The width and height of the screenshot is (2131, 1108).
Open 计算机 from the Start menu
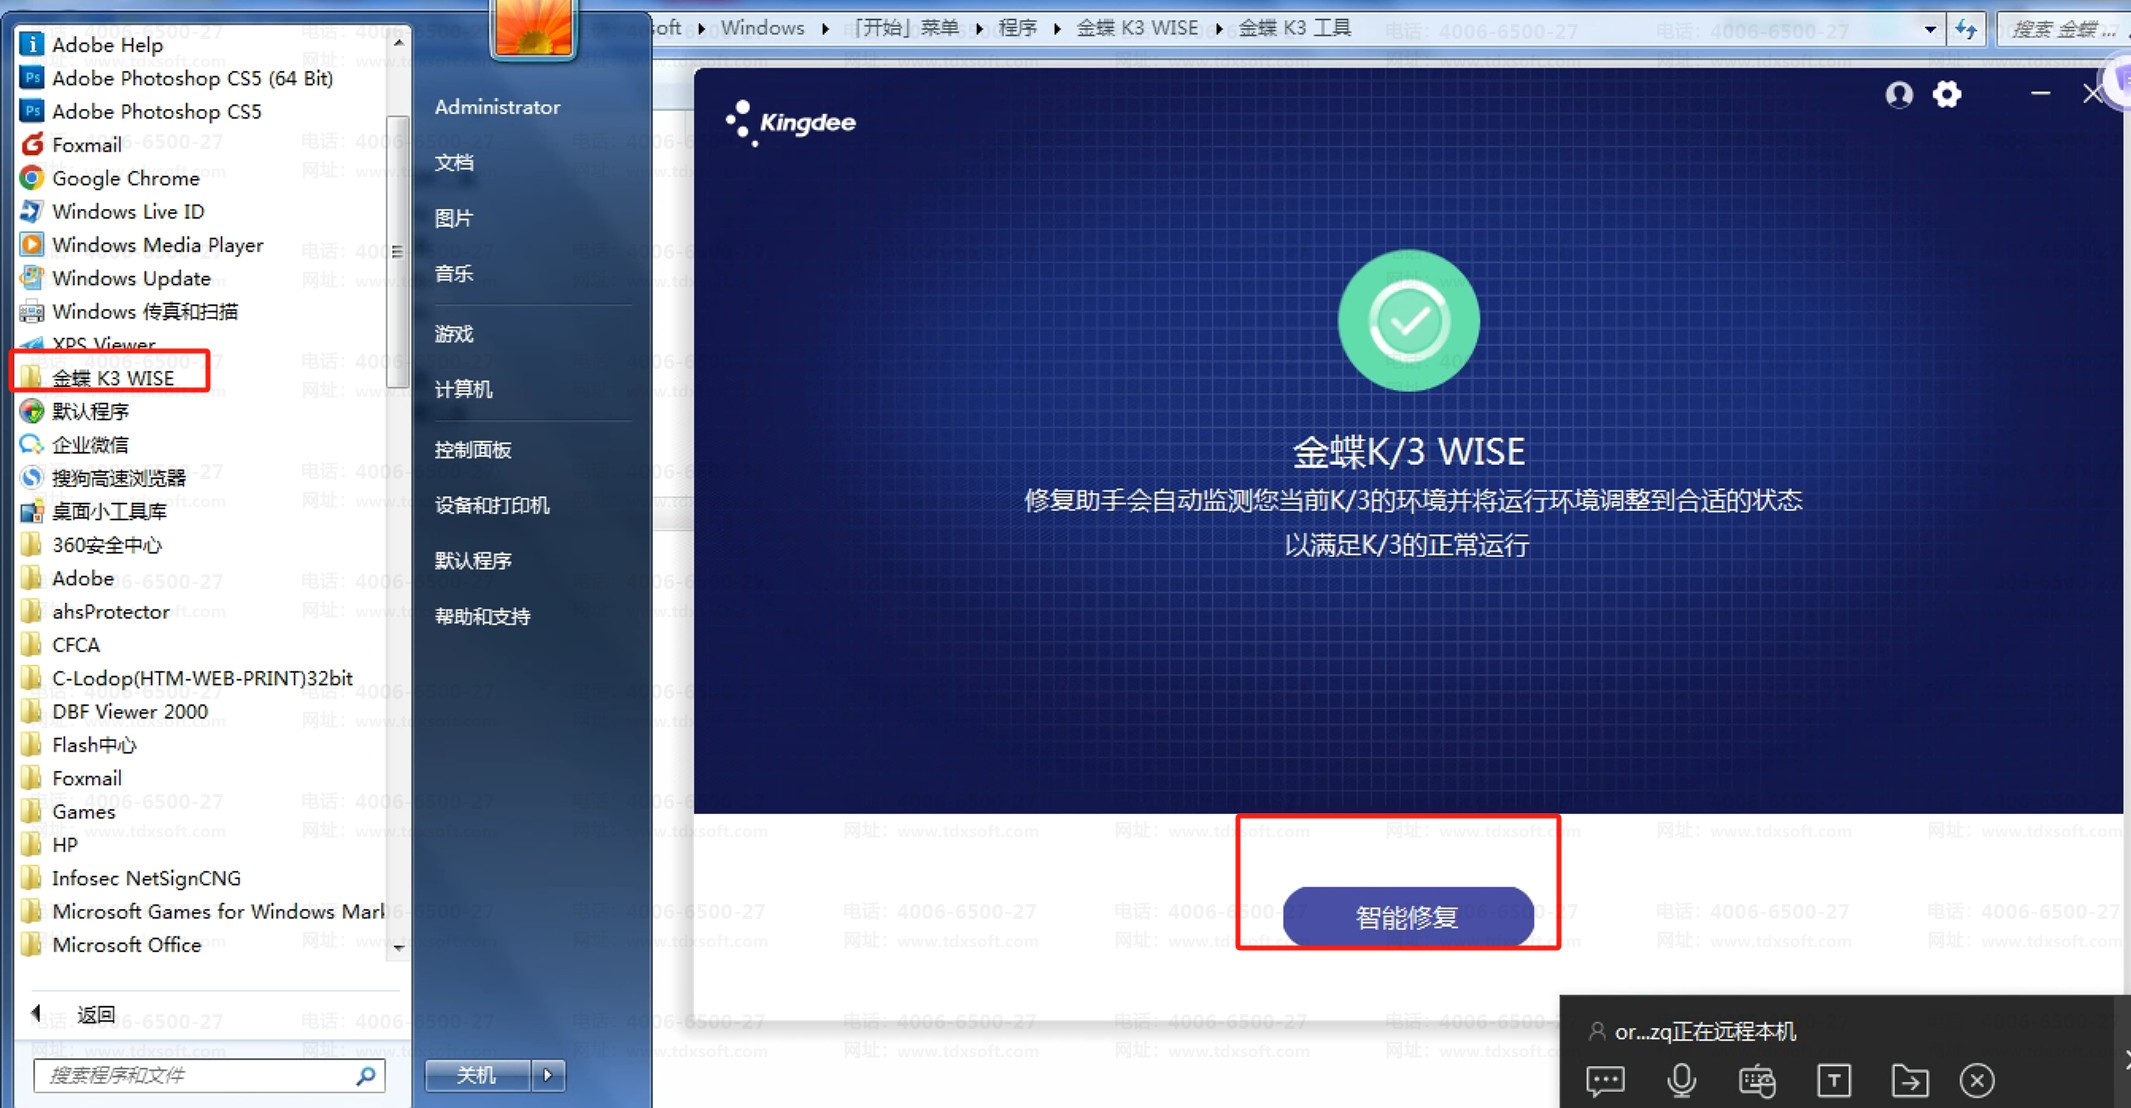(463, 389)
